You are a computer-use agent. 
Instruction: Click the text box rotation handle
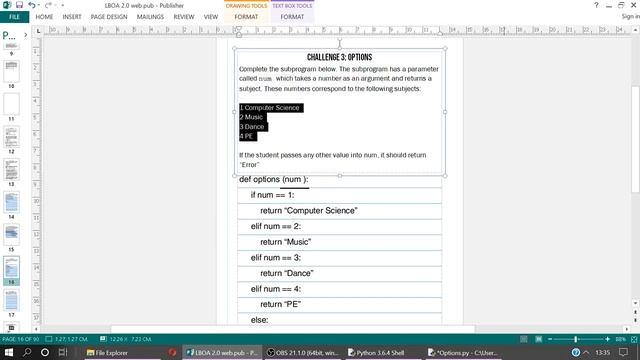340,40
